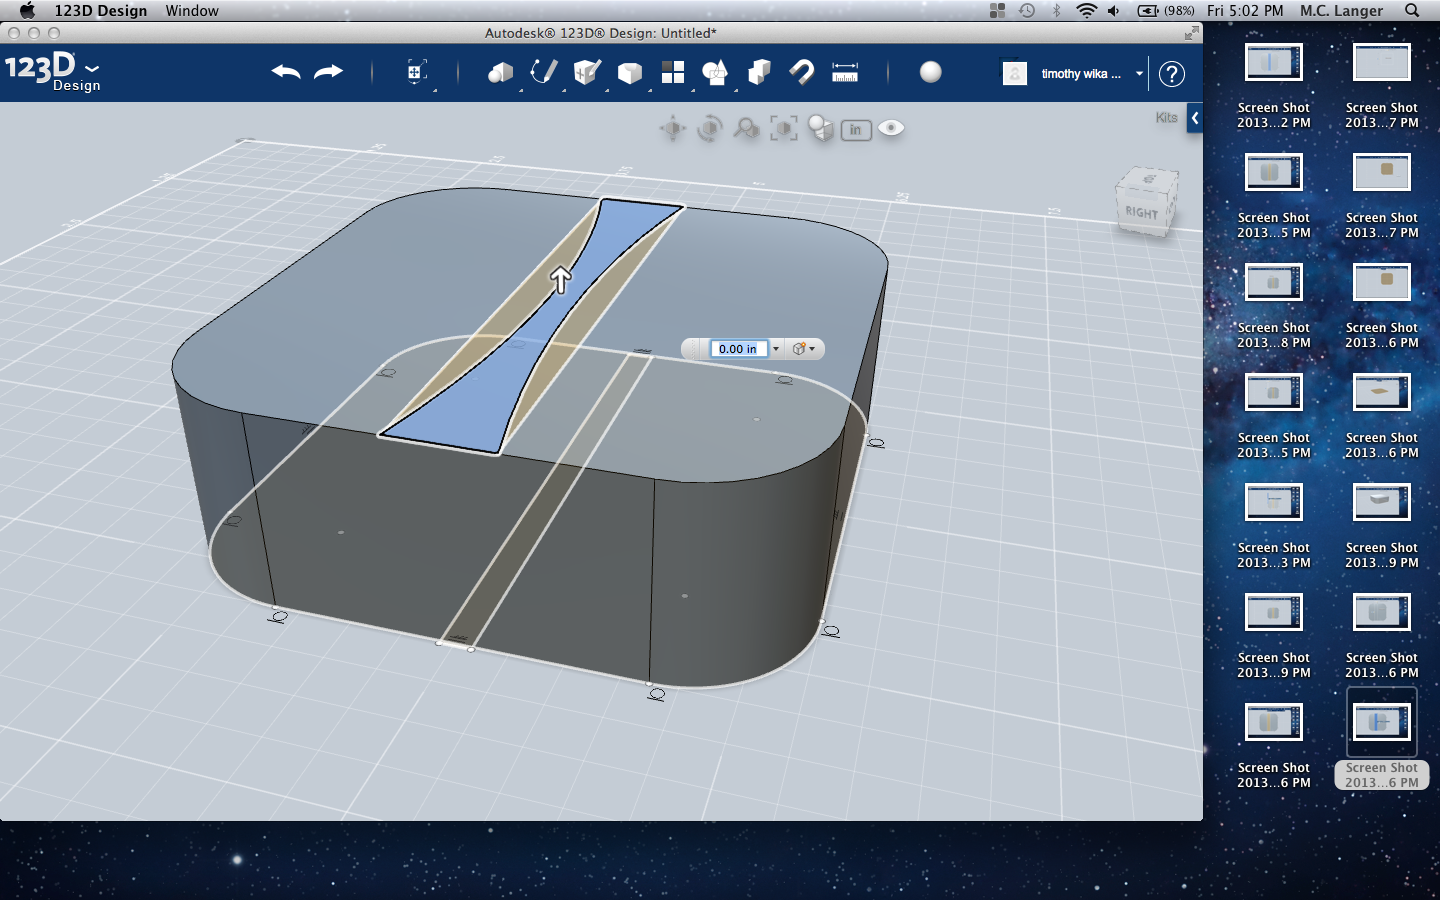Click the 0.00 in distance field
Viewport: 1440px width, 900px height.
tap(738, 349)
